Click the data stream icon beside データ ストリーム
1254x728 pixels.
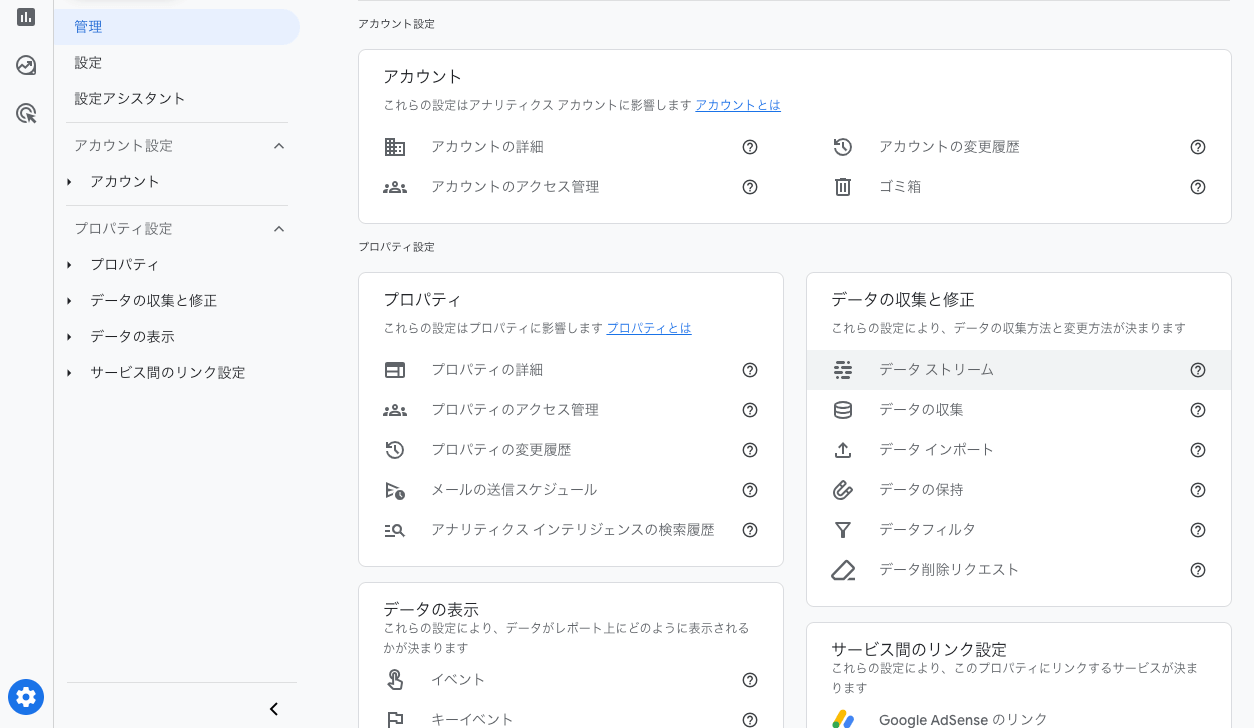click(x=843, y=370)
